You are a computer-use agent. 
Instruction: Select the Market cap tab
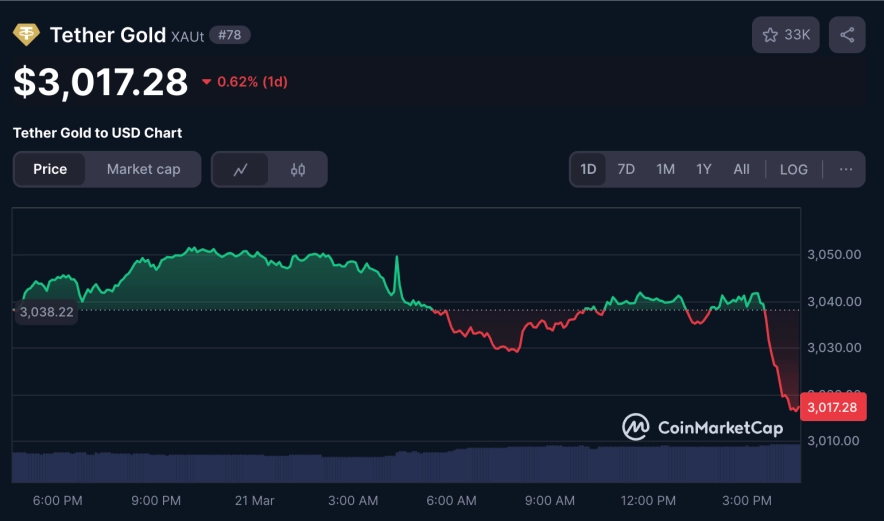[x=143, y=170]
